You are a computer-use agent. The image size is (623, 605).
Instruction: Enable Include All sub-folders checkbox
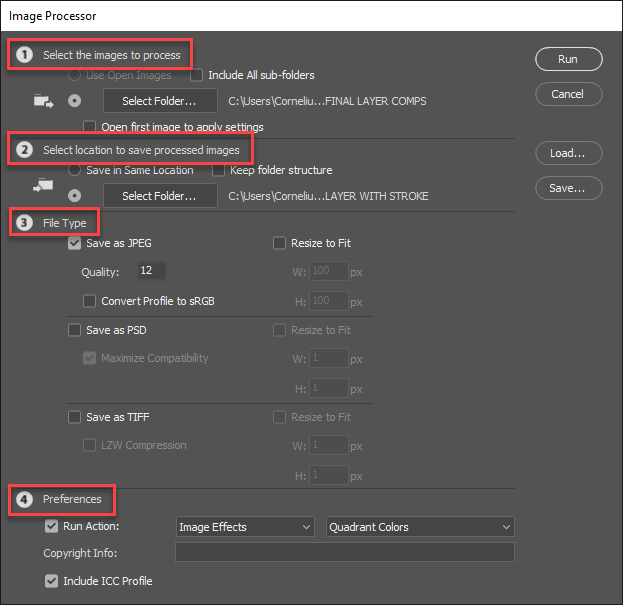(196, 75)
